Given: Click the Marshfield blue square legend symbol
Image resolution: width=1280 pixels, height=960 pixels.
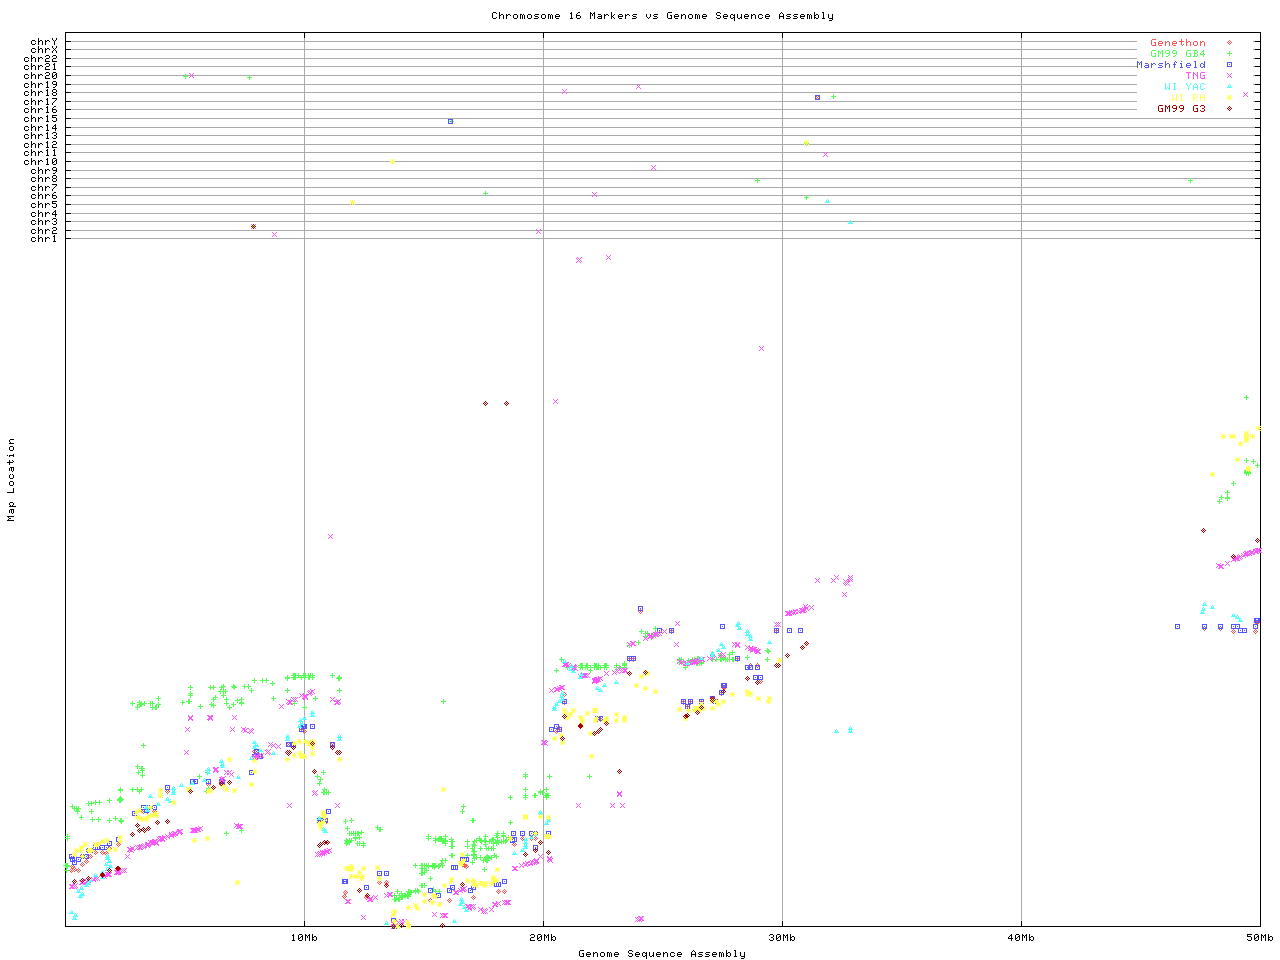Looking at the screenshot, I should 1229,65.
